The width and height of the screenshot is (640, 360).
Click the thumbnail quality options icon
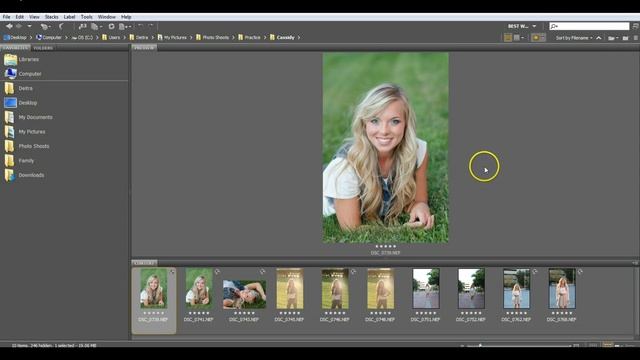(x=518, y=38)
